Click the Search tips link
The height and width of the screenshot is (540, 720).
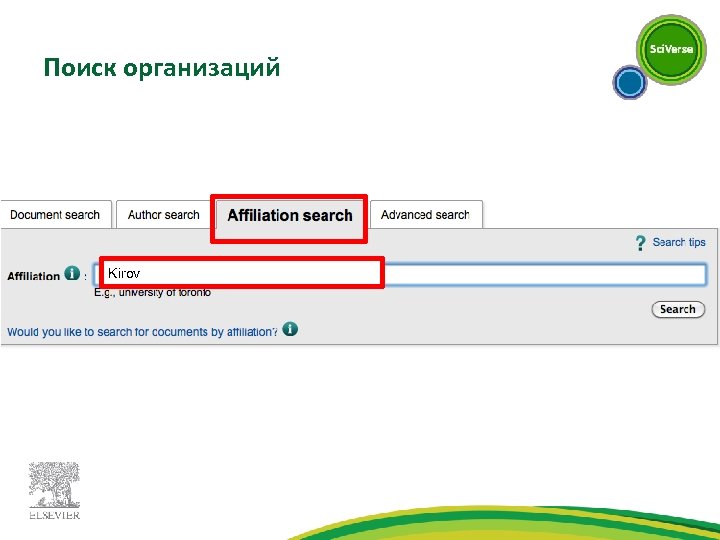tap(679, 242)
